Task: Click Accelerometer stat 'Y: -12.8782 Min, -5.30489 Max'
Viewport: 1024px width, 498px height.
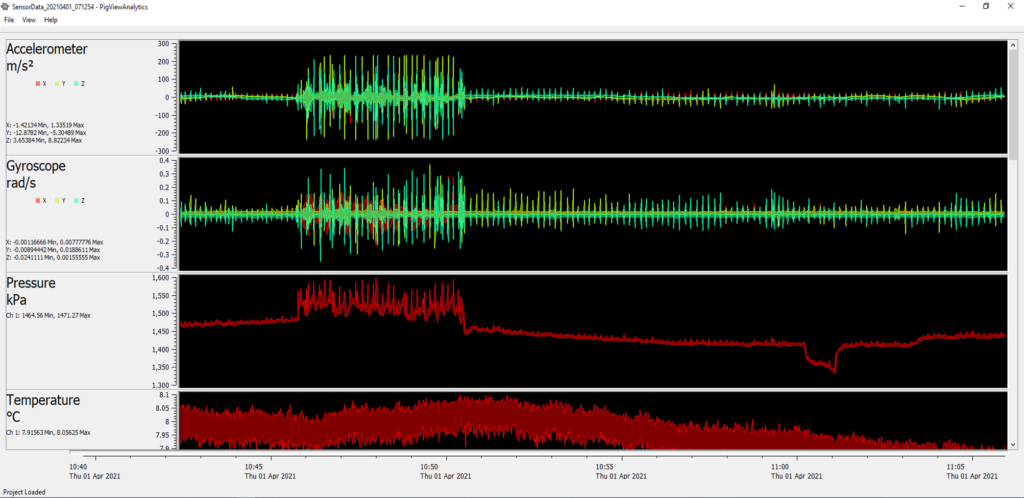Action: (x=46, y=132)
